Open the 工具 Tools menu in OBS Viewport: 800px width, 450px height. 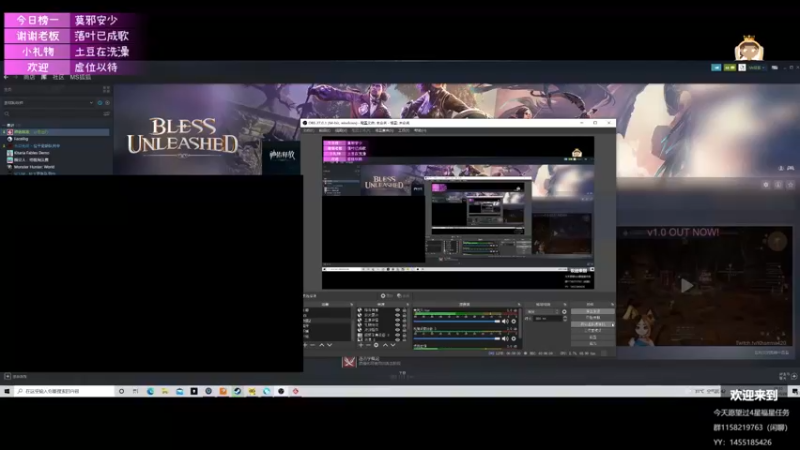pyautogui.click(x=404, y=131)
